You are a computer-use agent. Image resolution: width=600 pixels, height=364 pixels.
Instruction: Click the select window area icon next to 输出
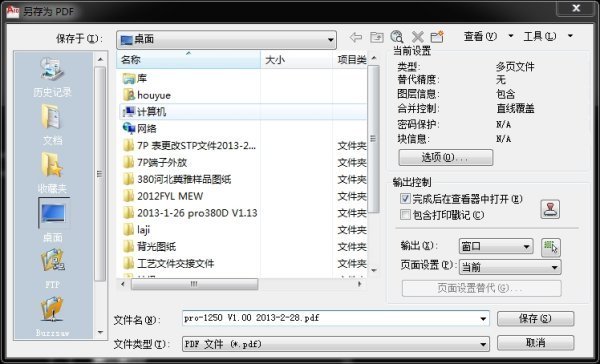pyautogui.click(x=551, y=247)
